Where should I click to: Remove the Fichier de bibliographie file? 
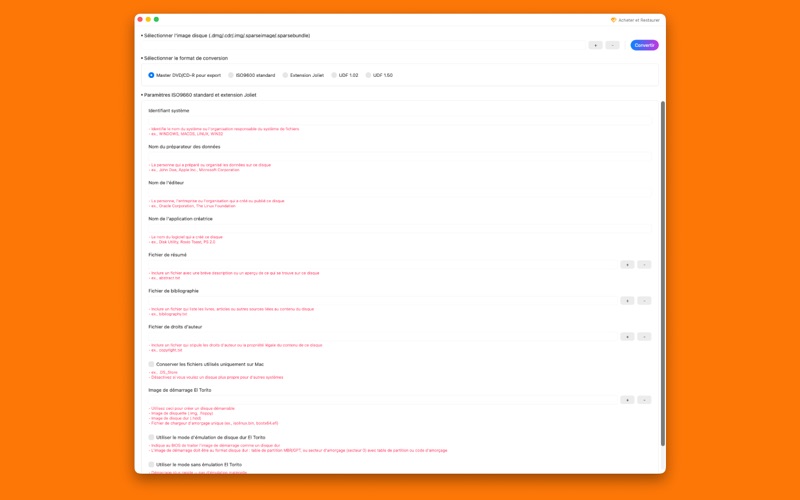tap(644, 301)
